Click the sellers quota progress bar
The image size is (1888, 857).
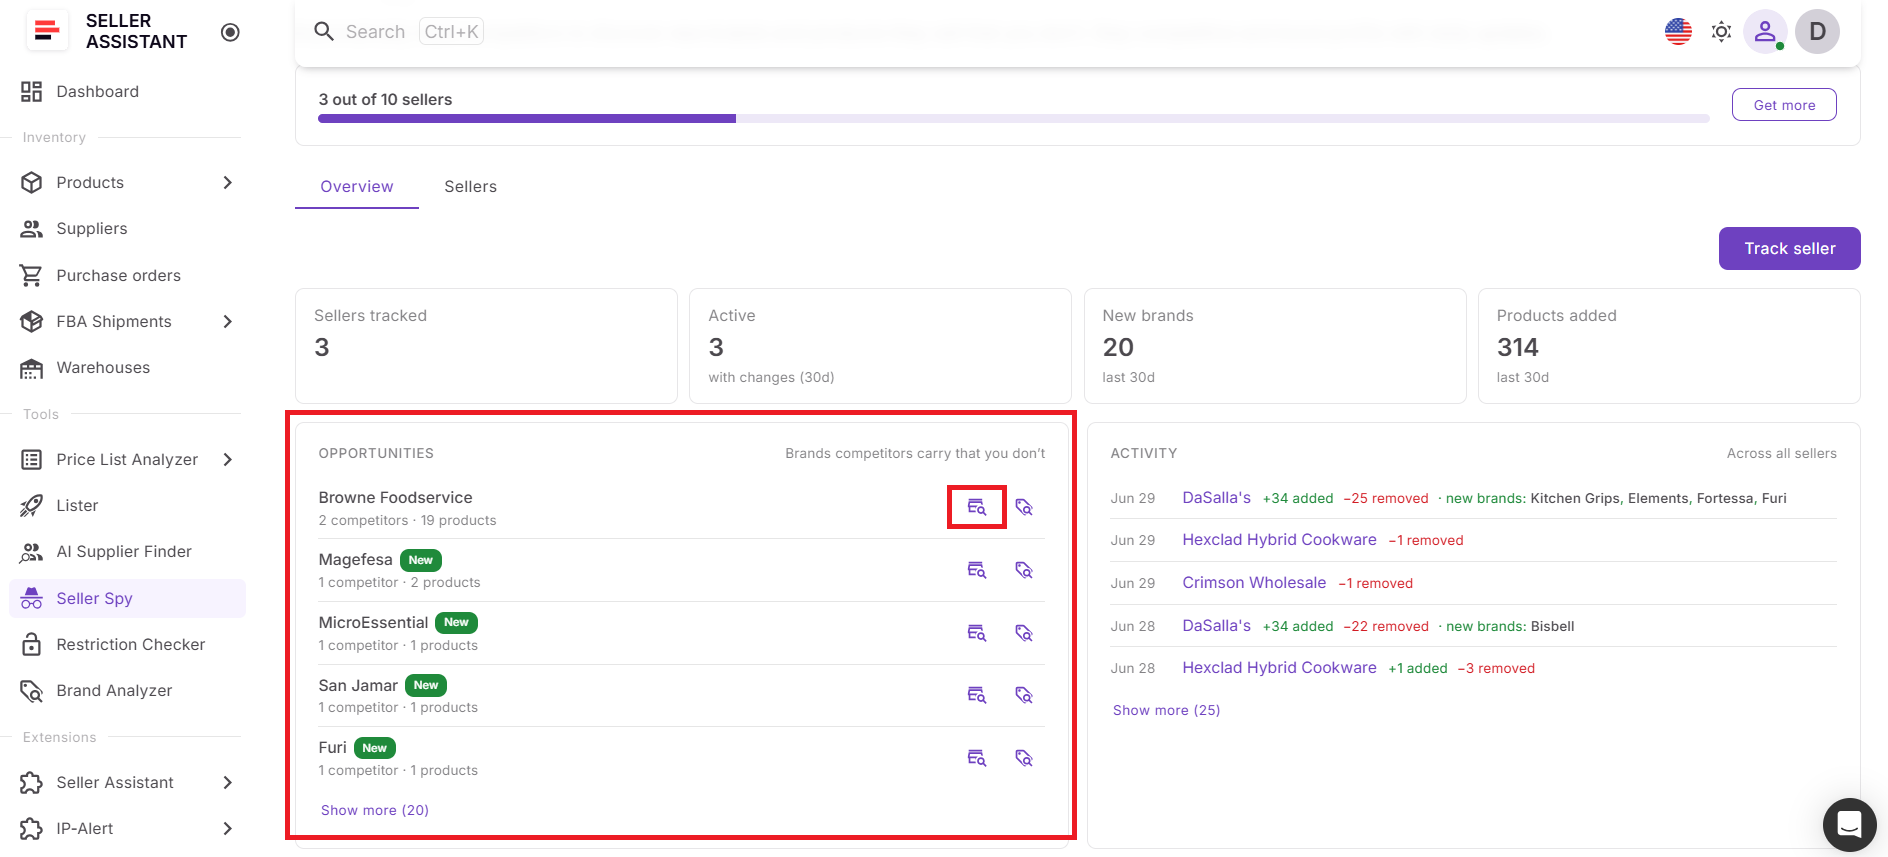click(1013, 118)
